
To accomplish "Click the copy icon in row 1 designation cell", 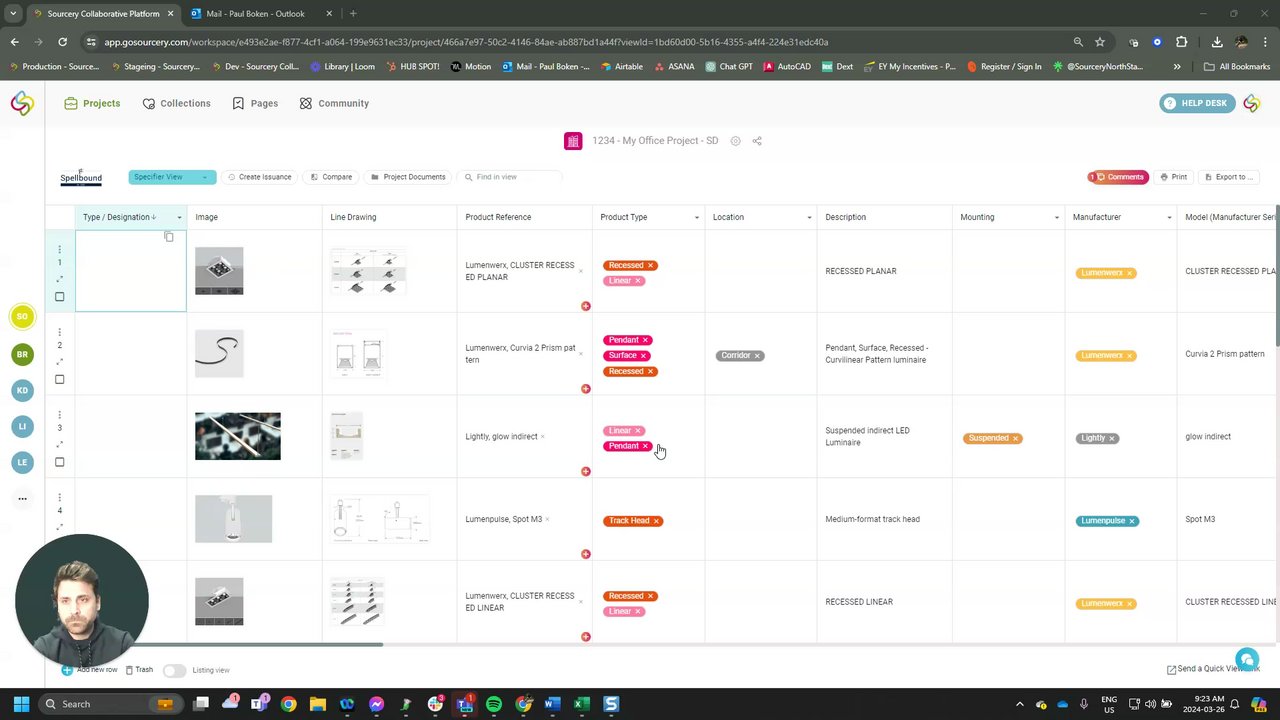I will coord(169,237).
